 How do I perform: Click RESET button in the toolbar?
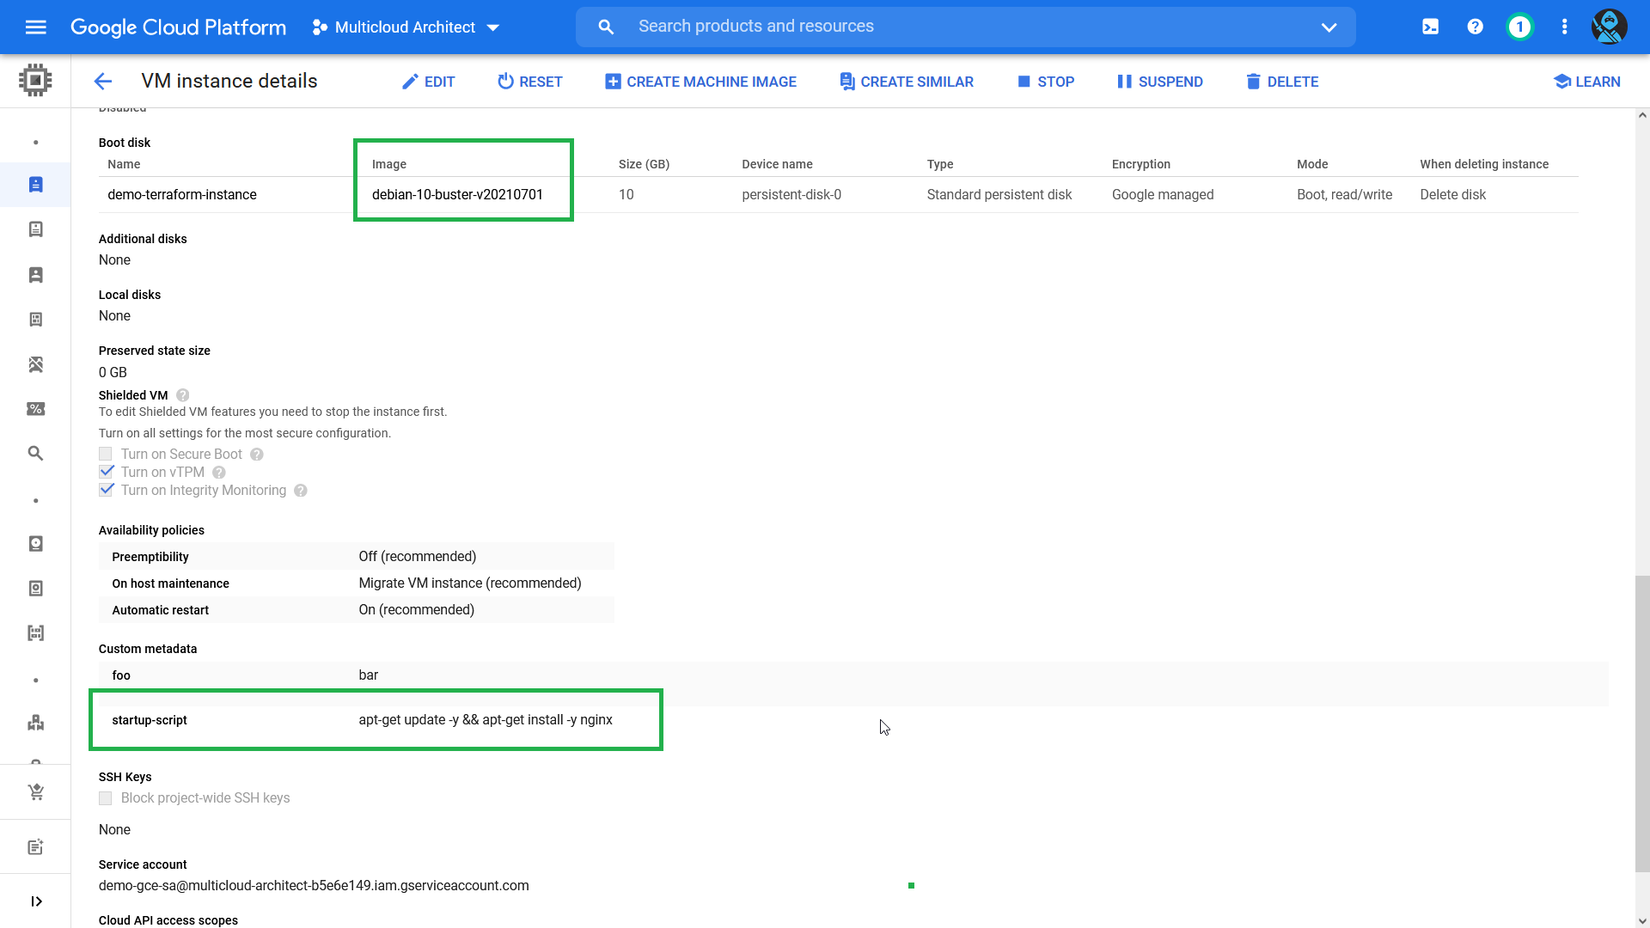point(530,82)
